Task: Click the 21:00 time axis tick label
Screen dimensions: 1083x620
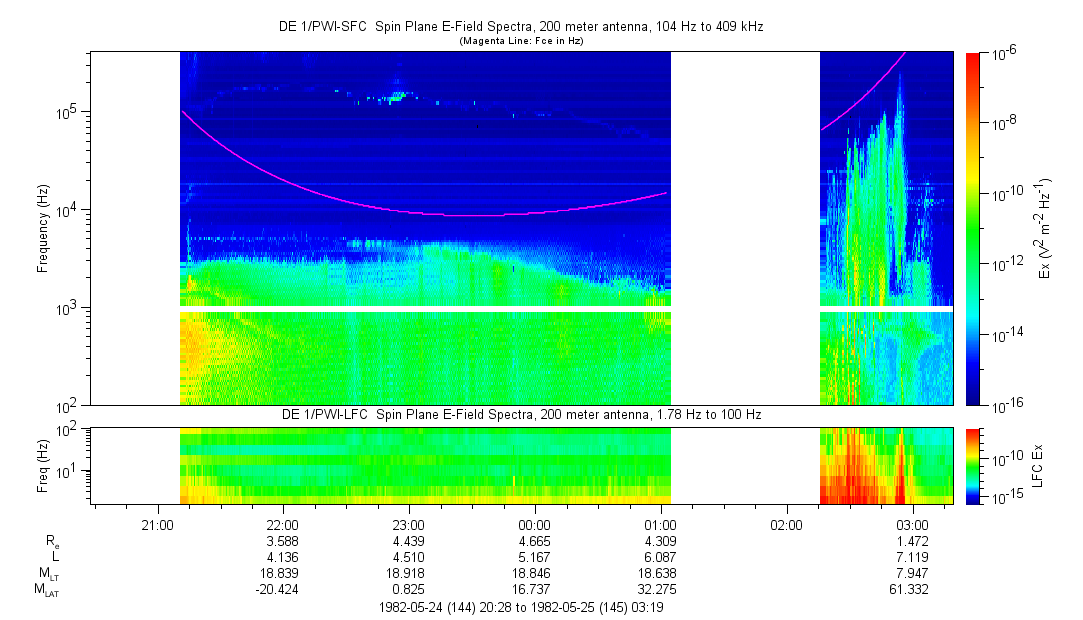Action: click(157, 524)
